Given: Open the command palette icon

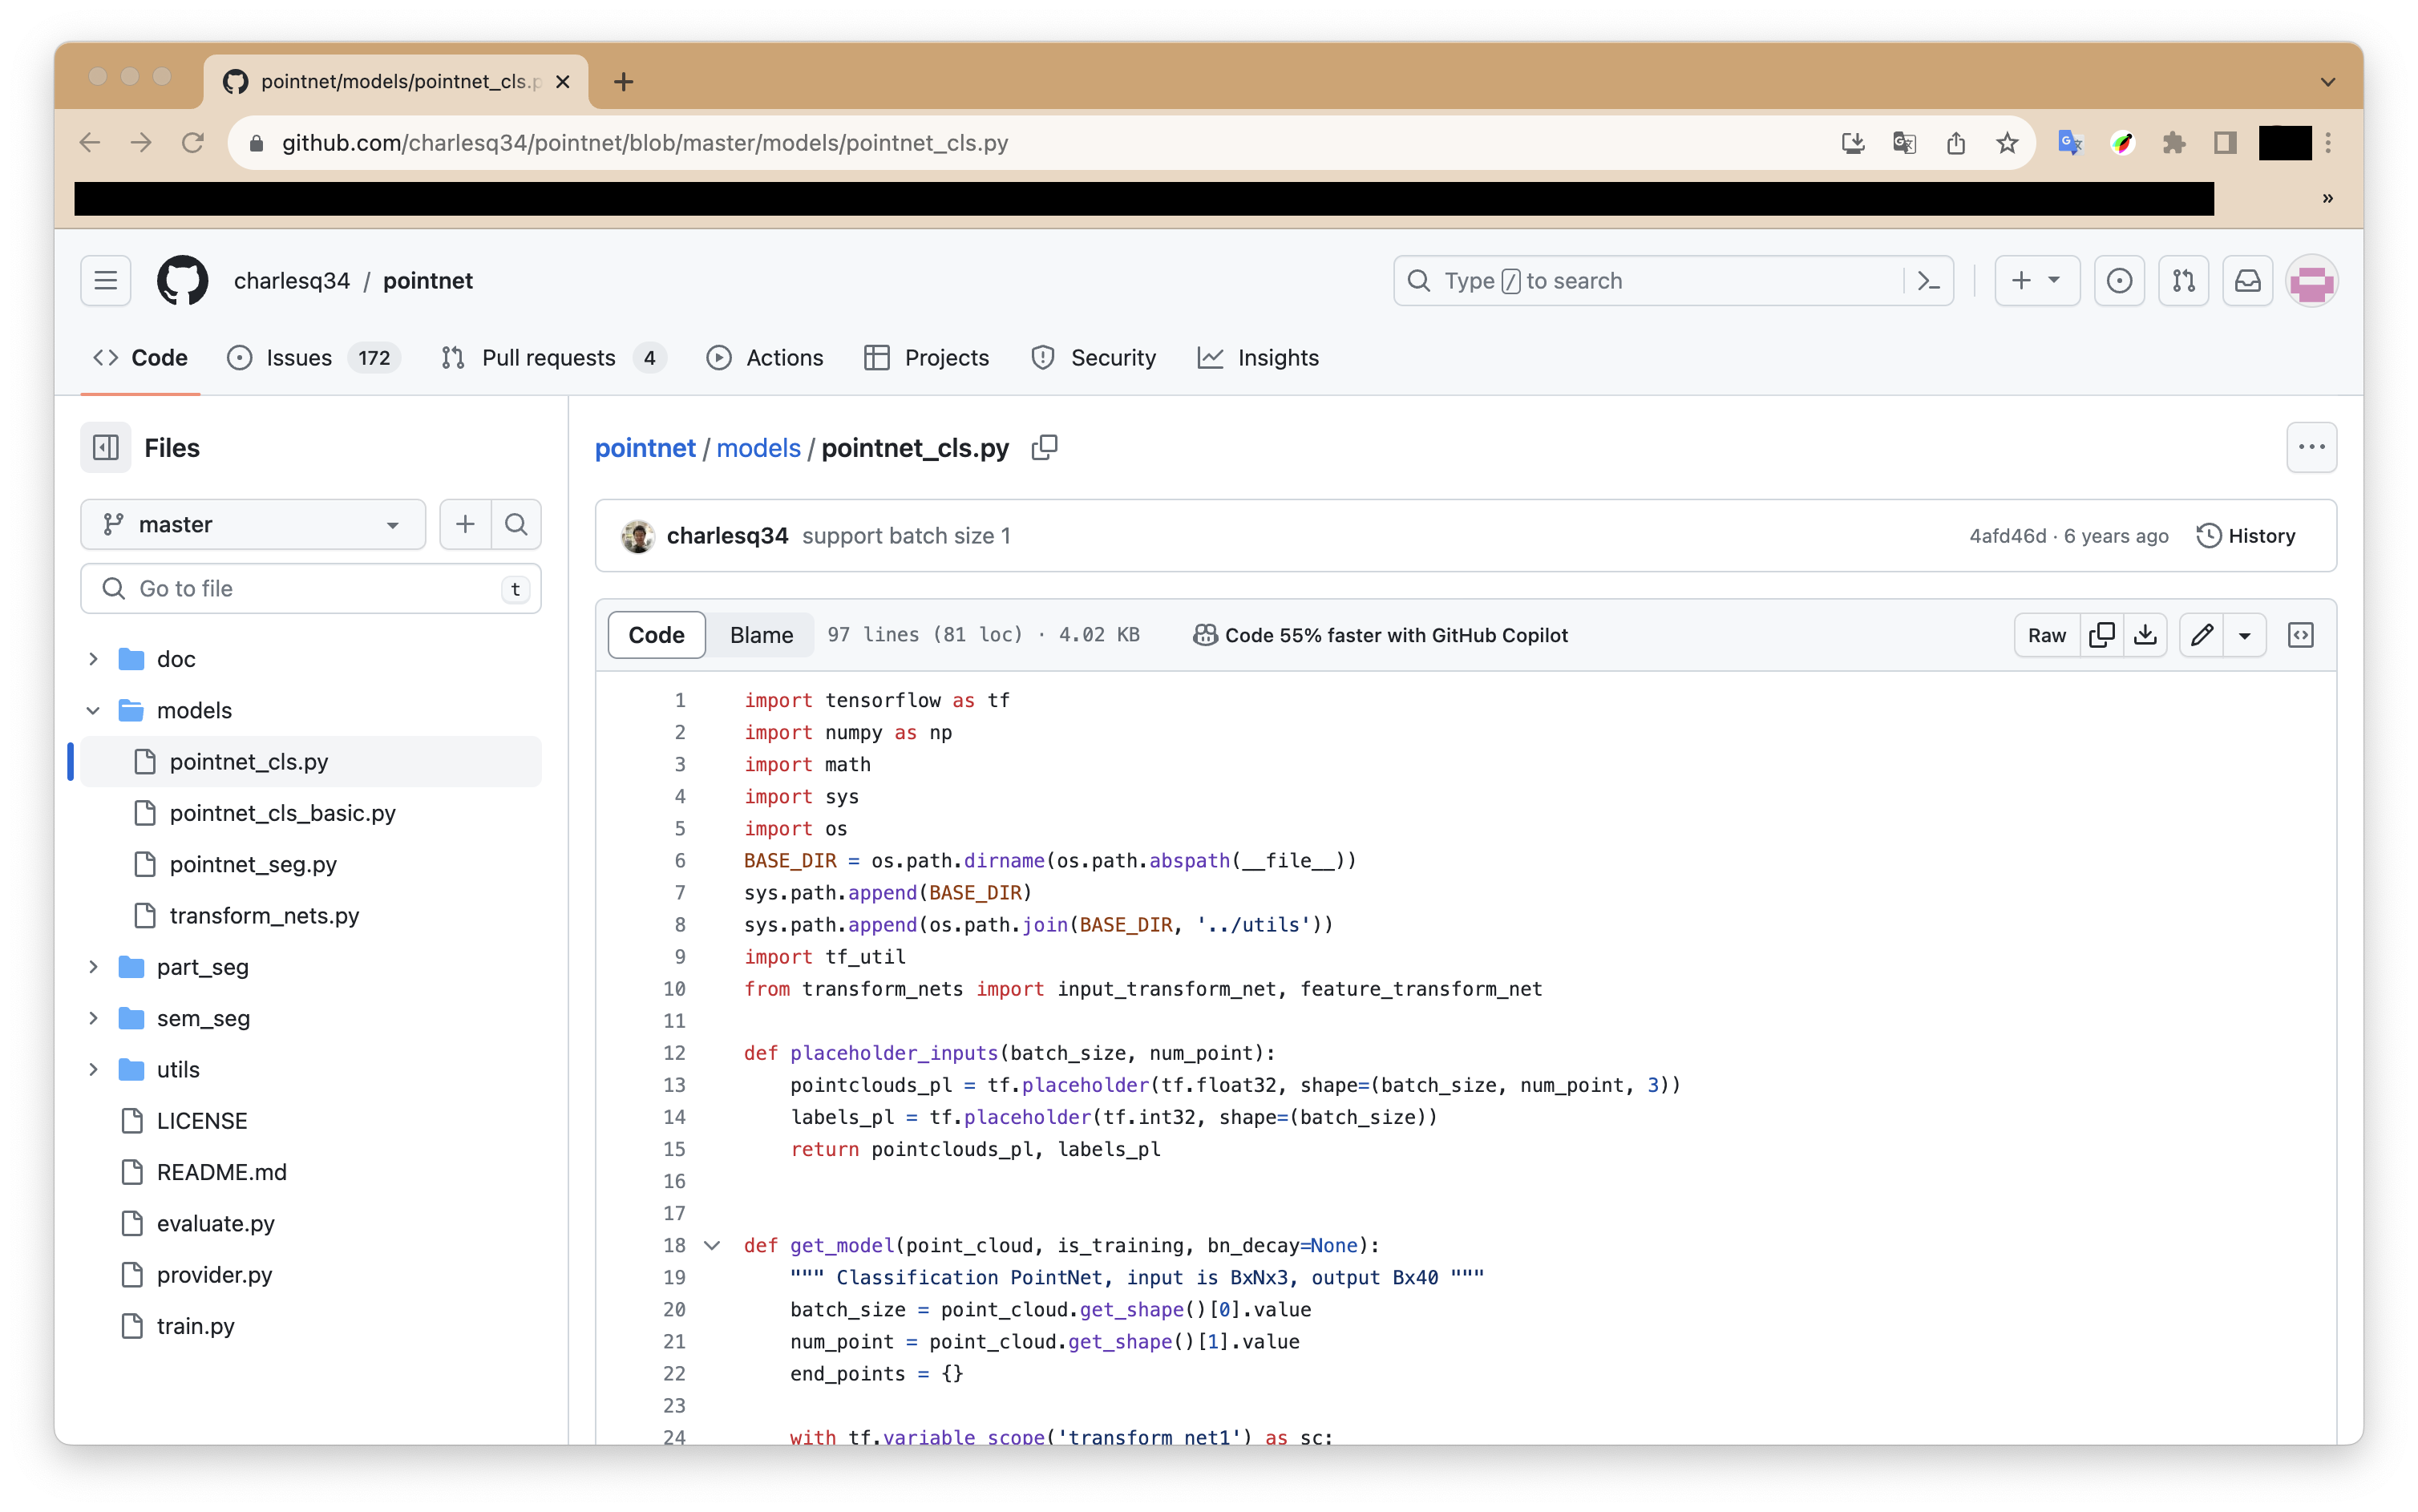Looking at the screenshot, I should [x=1928, y=281].
